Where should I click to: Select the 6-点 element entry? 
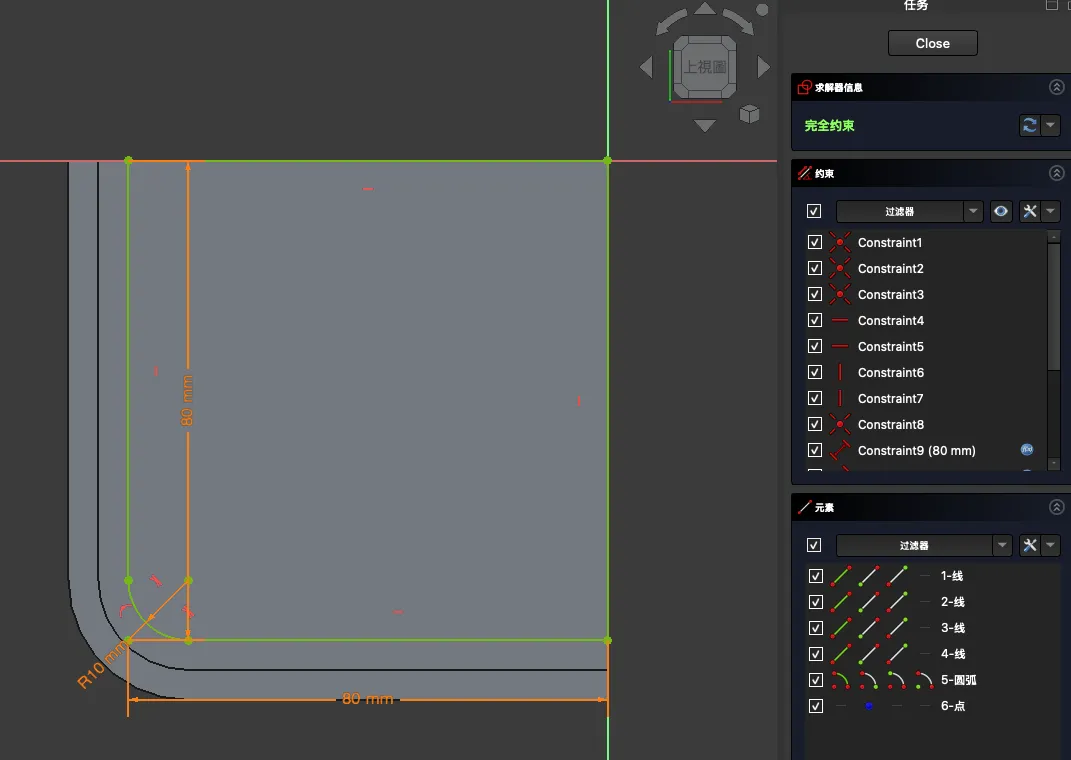[952, 706]
